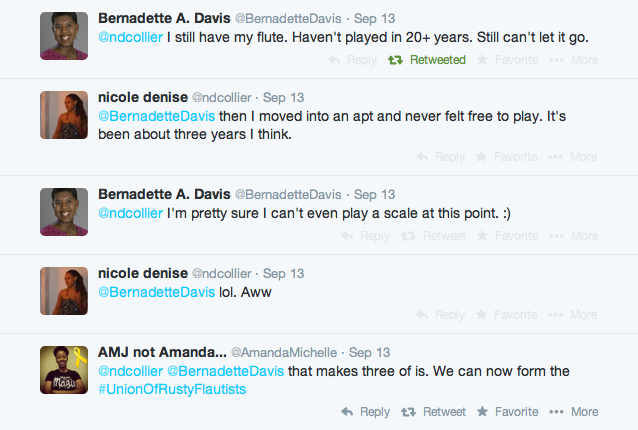Reply to Bernadette's flute tweet
The image size is (638, 430).
pyautogui.click(x=354, y=60)
